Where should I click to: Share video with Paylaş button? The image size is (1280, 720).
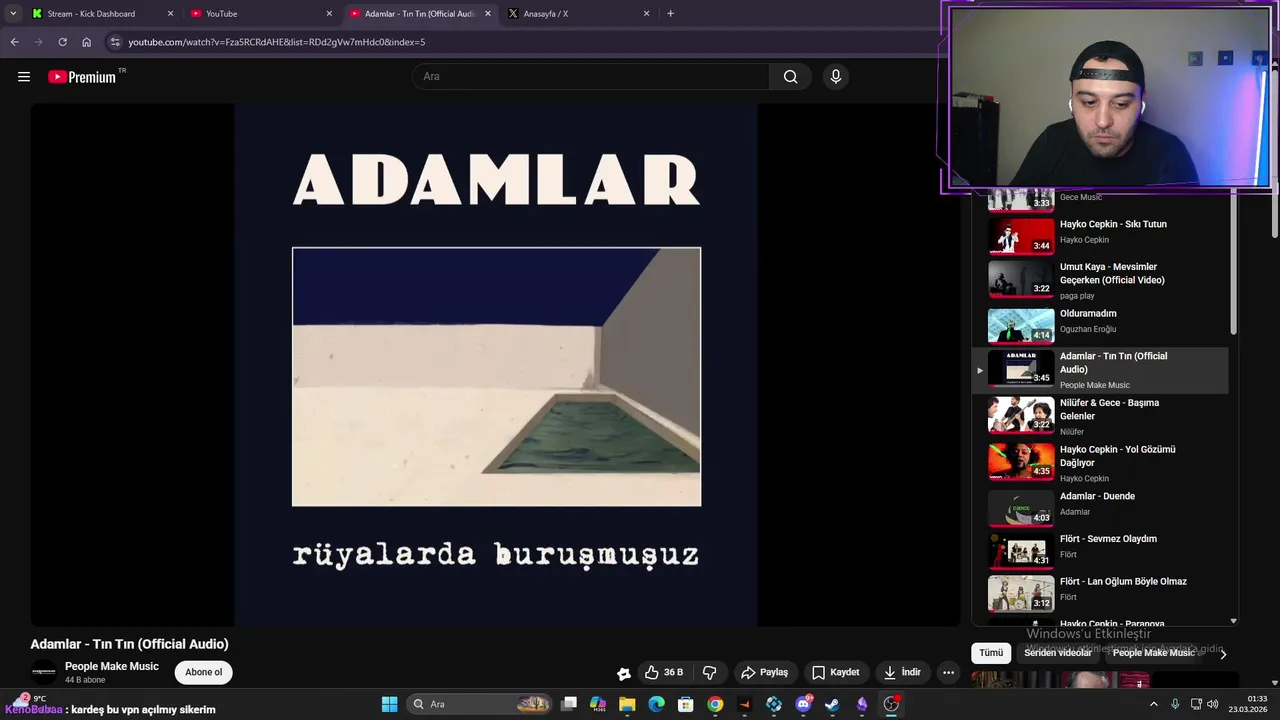pos(764,672)
